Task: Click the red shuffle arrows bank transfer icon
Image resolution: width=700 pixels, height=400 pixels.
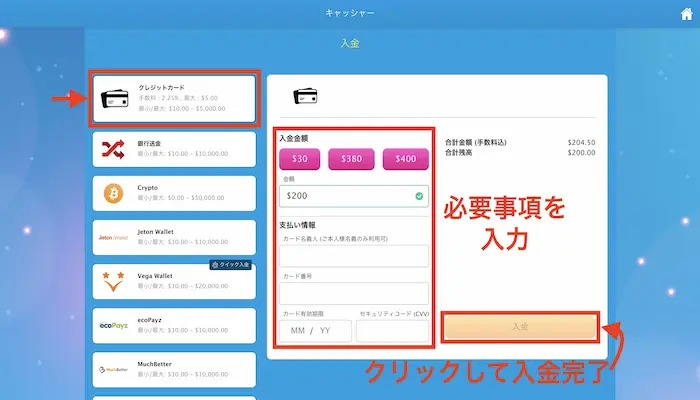Action: [x=113, y=150]
